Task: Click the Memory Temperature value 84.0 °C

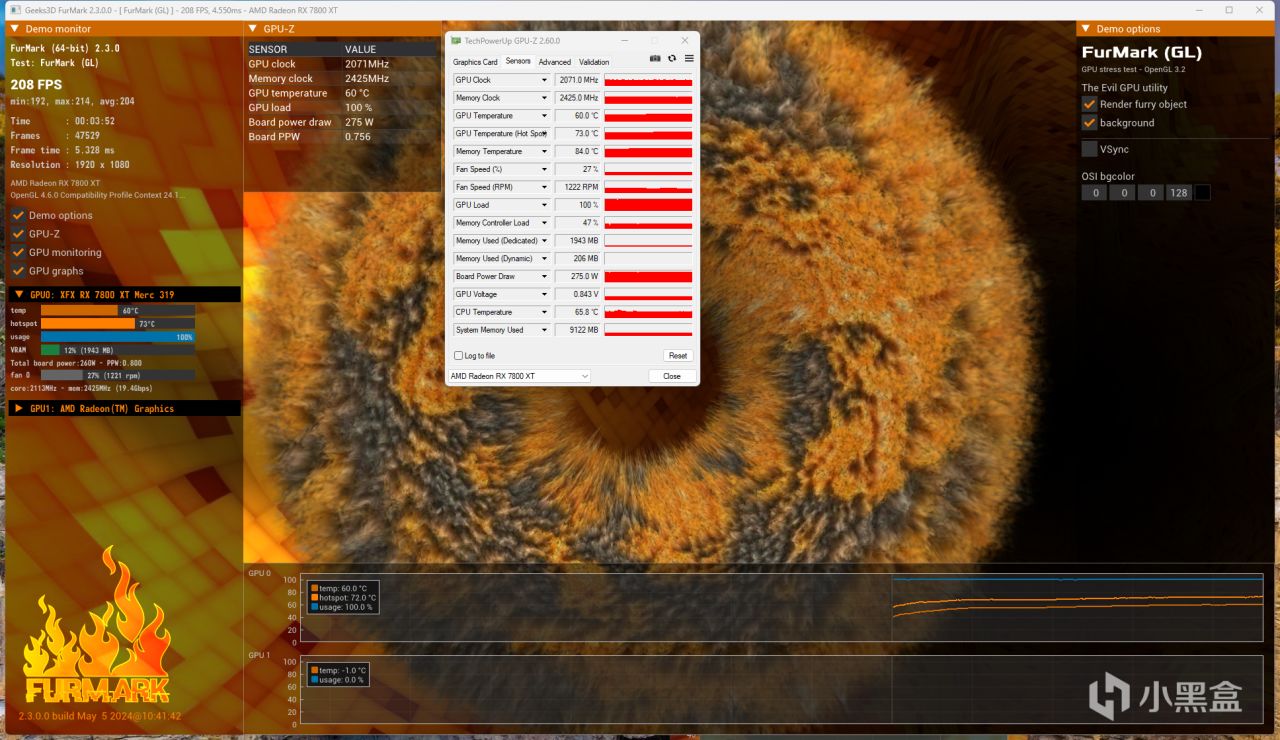Action: pyautogui.click(x=577, y=152)
